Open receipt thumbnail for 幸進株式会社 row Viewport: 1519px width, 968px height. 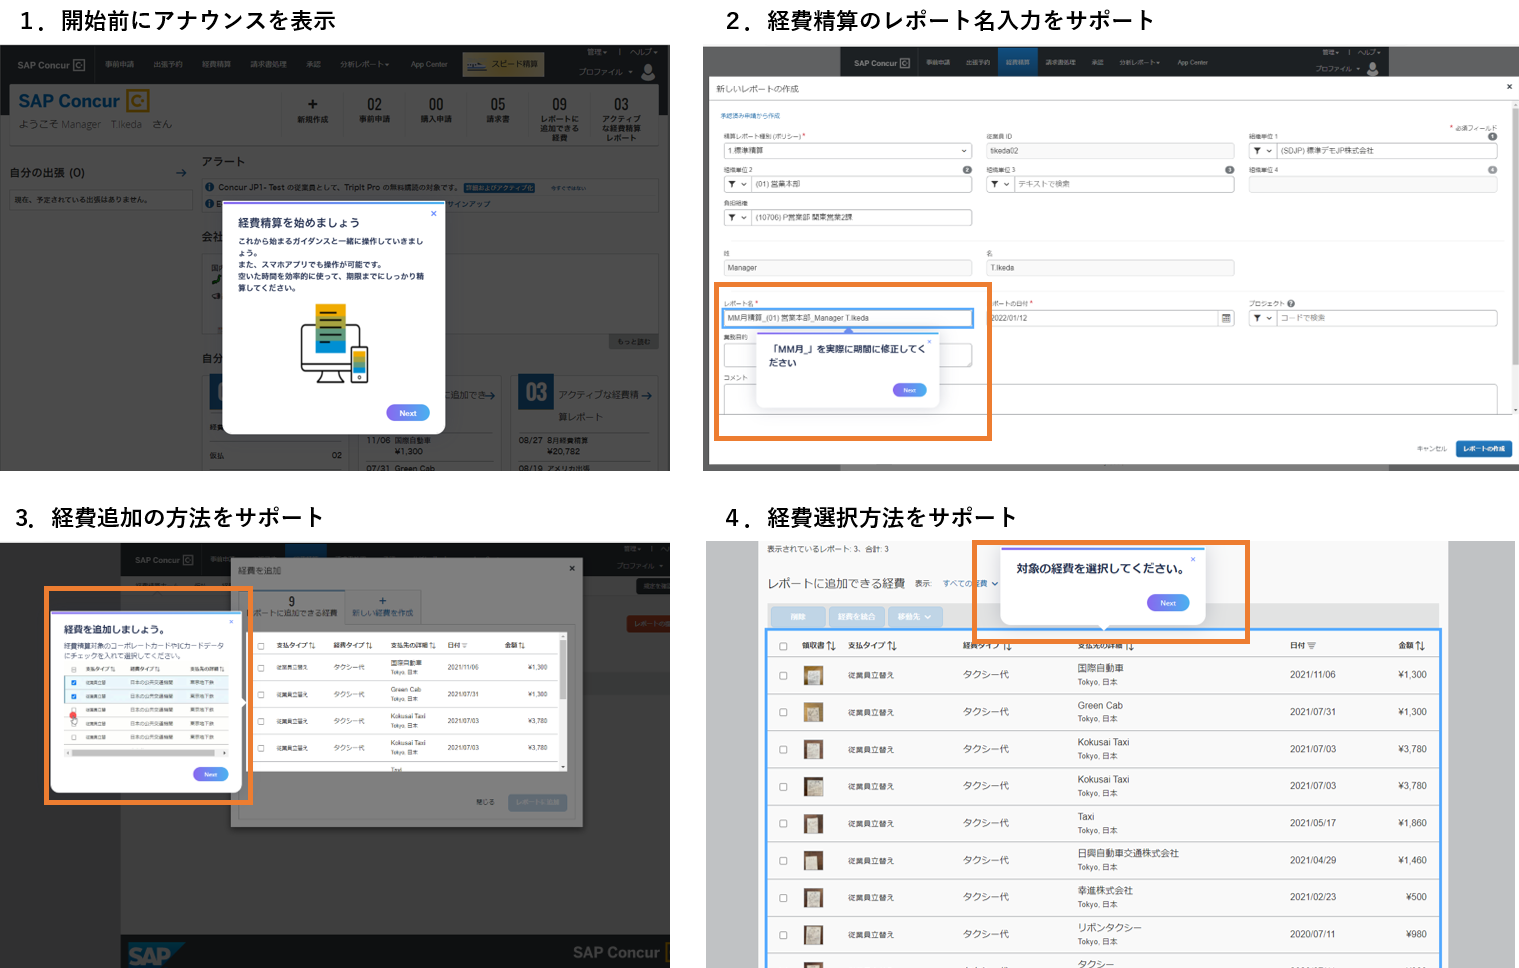pyautogui.click(x=813, y=898)
